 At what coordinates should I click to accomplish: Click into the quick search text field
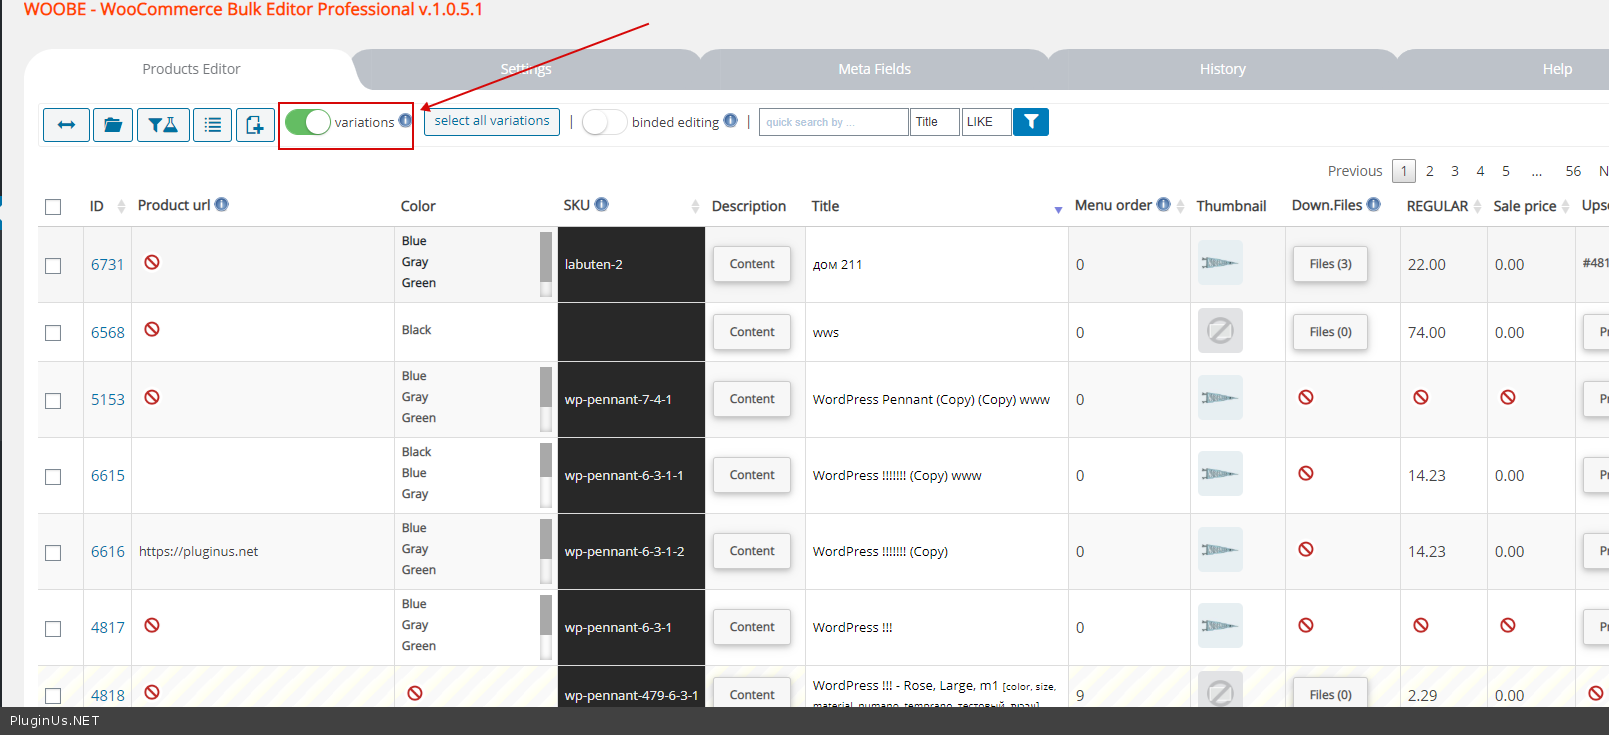point(833,122)
